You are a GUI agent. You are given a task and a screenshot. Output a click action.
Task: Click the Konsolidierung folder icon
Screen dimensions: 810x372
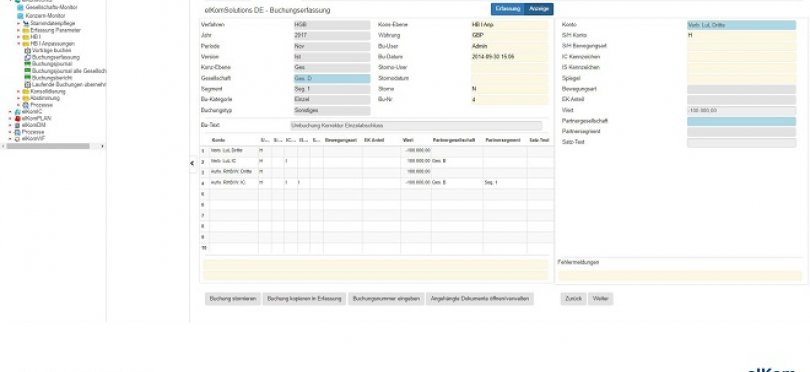[26, 91]
